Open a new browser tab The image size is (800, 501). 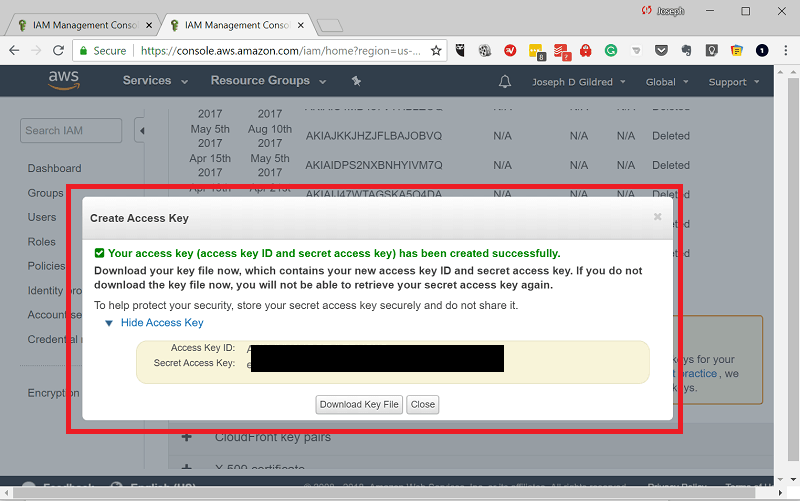click(330, 26)
